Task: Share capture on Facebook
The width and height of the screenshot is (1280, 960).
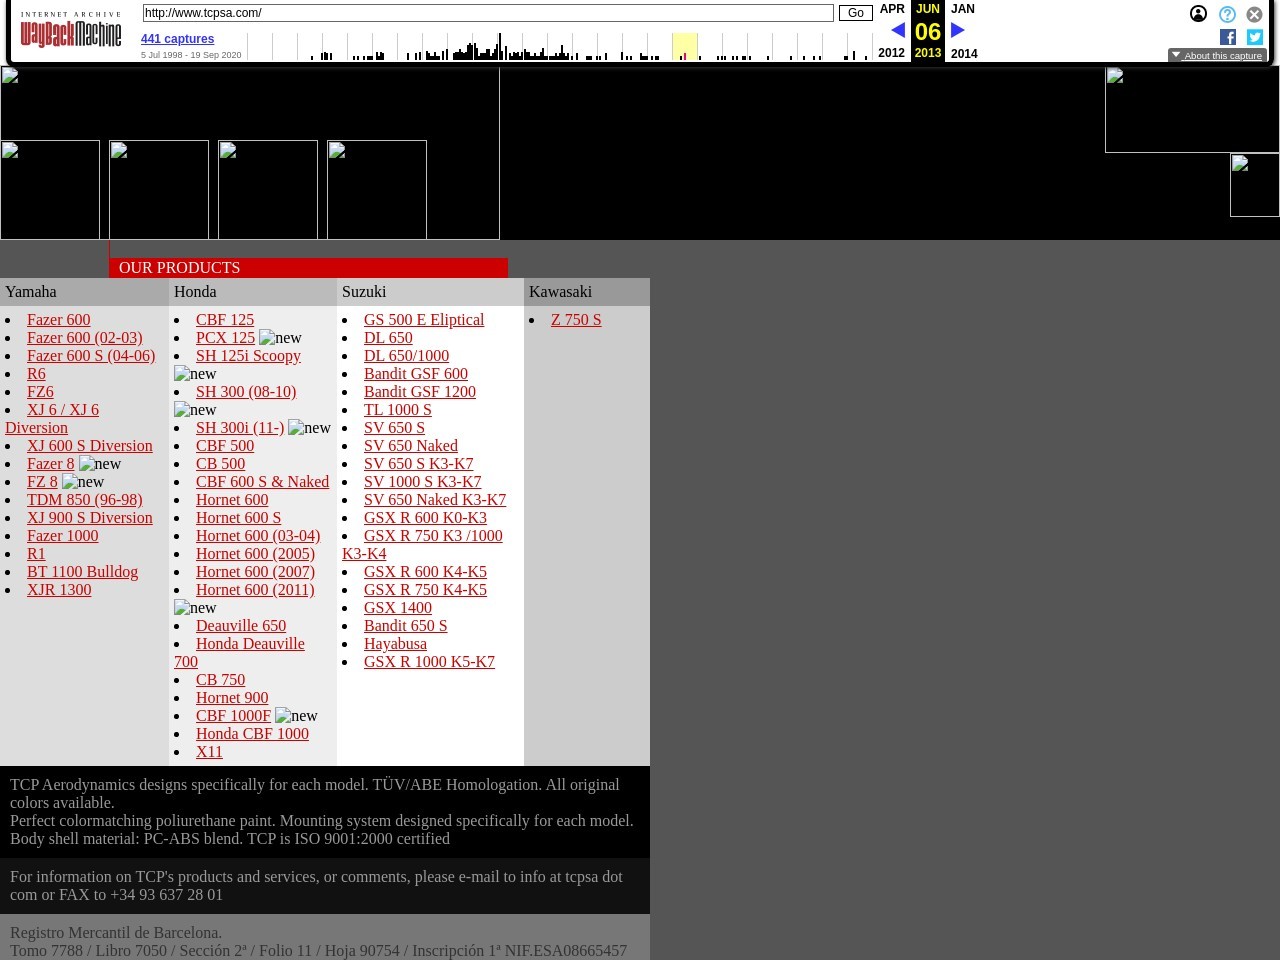Action: click(1228, 37)
